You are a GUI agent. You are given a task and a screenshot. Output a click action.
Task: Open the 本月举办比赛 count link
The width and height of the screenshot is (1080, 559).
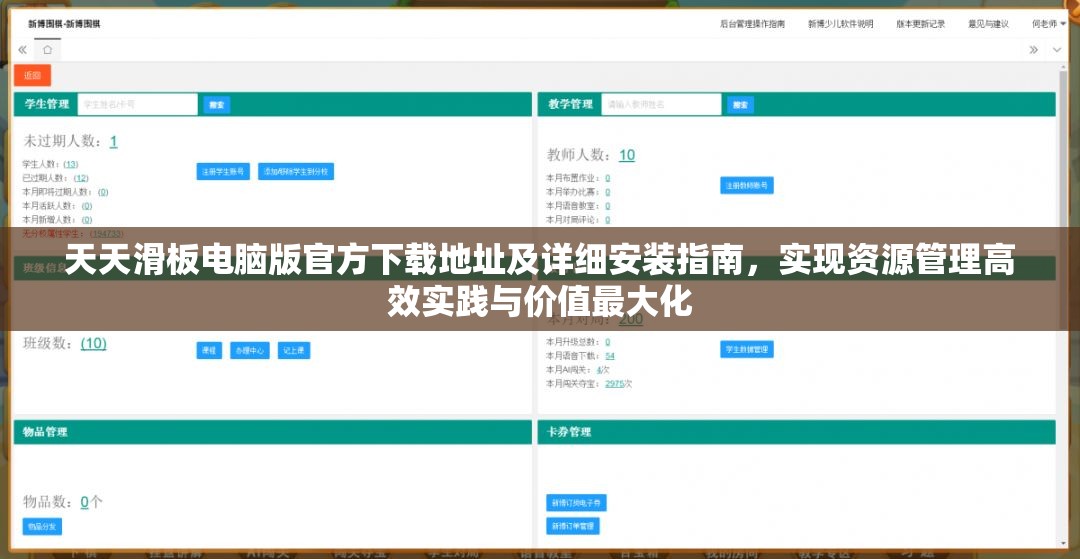pos(608,192)
